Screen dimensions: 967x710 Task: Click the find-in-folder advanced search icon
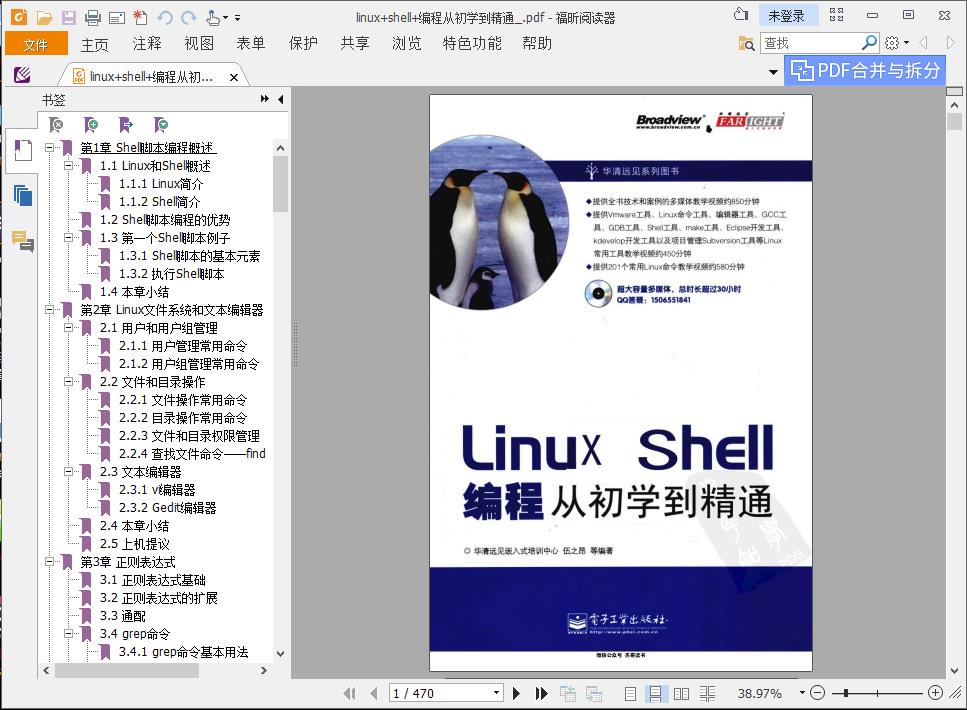click(x=746, y=43)
